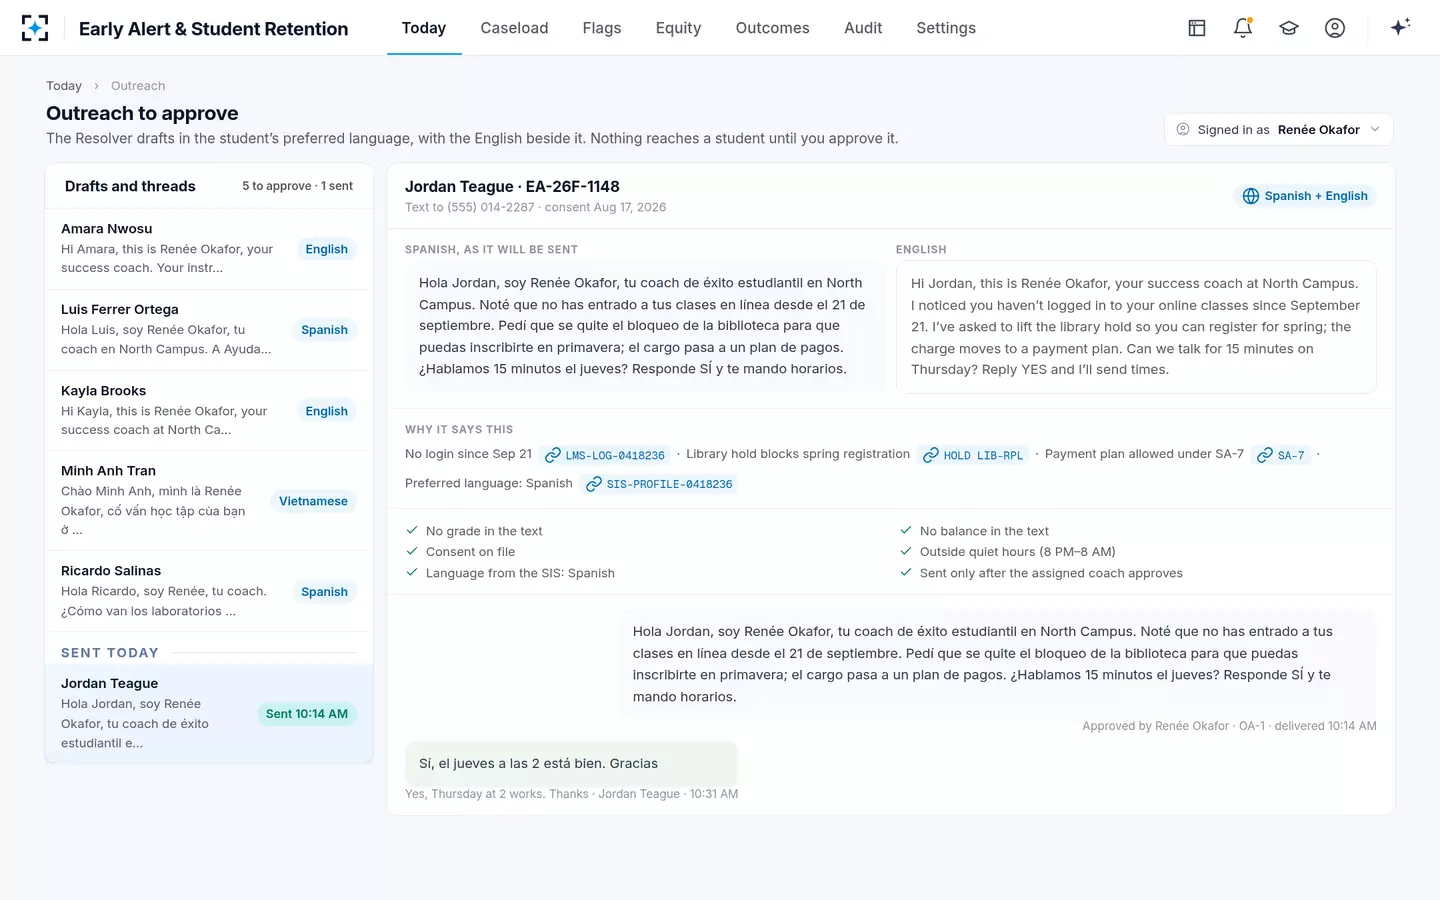
Task: Open the SA-7 policy link
Action: pyautogui.click(x=1281, y=455)
